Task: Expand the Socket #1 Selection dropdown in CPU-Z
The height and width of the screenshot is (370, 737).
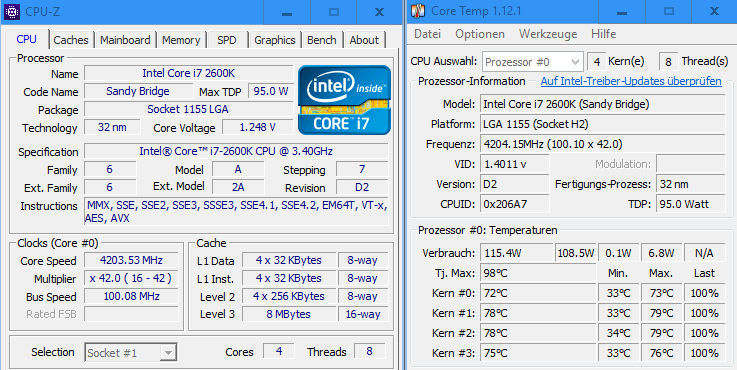Action: [131, 353]
